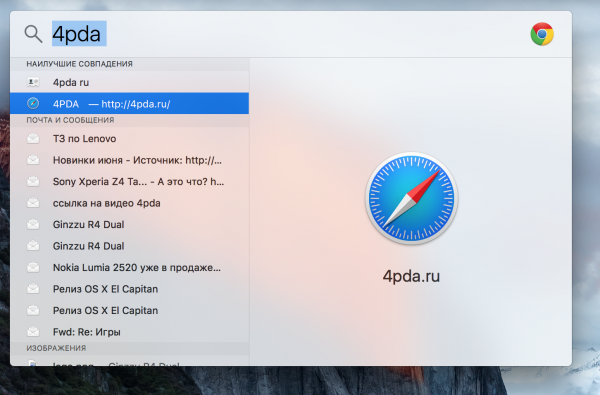Open the large Safari compass icon preview
600x395 pixels.
click(x=411, y=198)
